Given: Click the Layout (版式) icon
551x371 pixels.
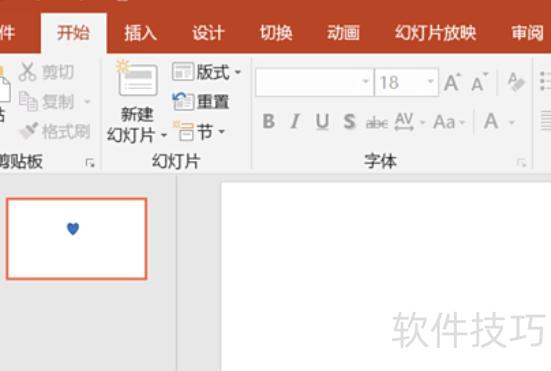Looking at the screenshot, I should point(183,72).
